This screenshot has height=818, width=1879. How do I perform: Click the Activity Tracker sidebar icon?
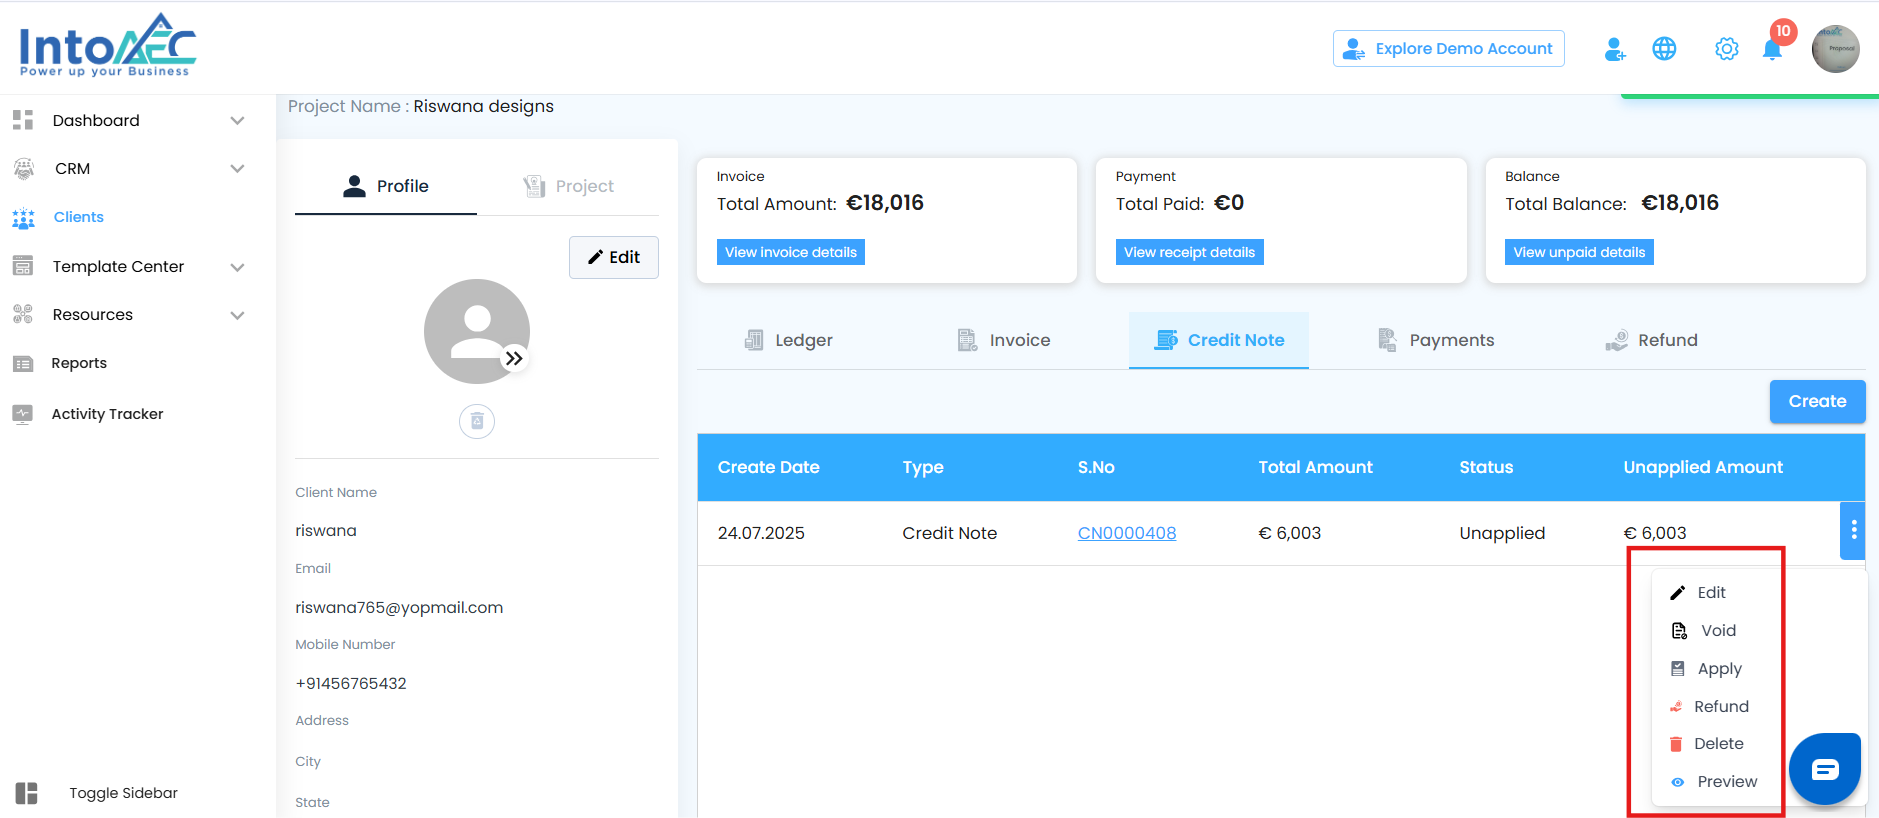click(23, 414)
